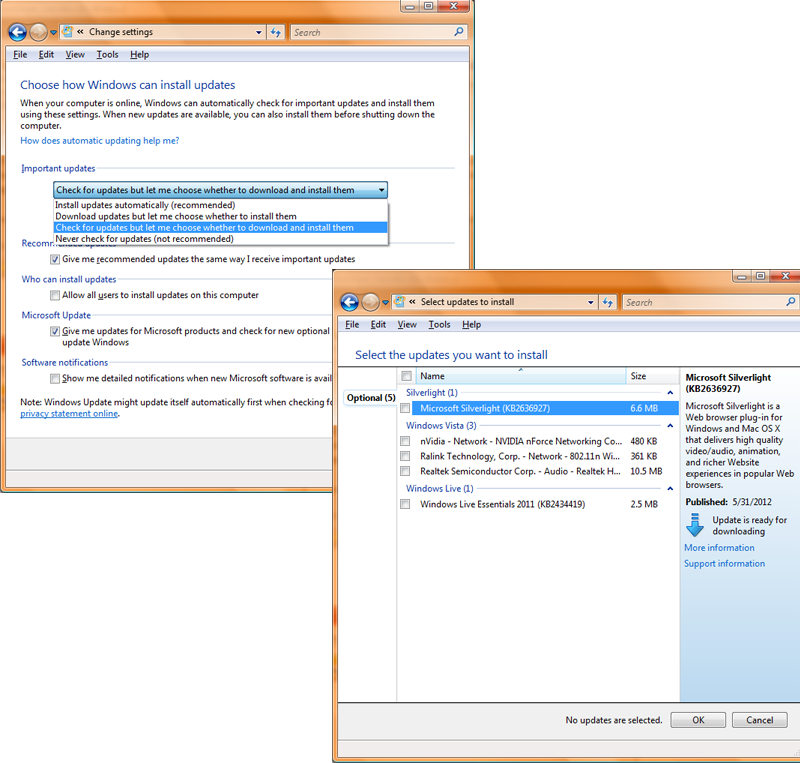This screenshot has height=763, width=800.
Task: Open File menu in Change settings window
Action: coord(20,55)
